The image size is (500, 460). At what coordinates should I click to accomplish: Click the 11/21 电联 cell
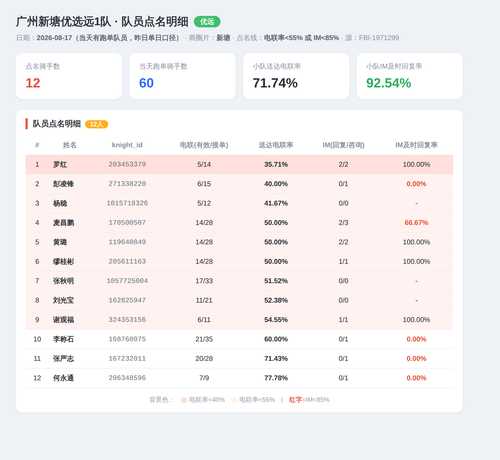204,300
